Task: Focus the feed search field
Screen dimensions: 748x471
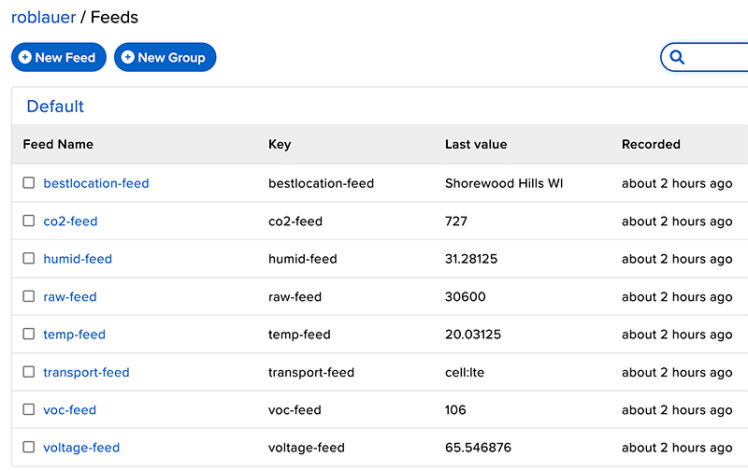Action: pyautogui.click(x=718, y=58)
